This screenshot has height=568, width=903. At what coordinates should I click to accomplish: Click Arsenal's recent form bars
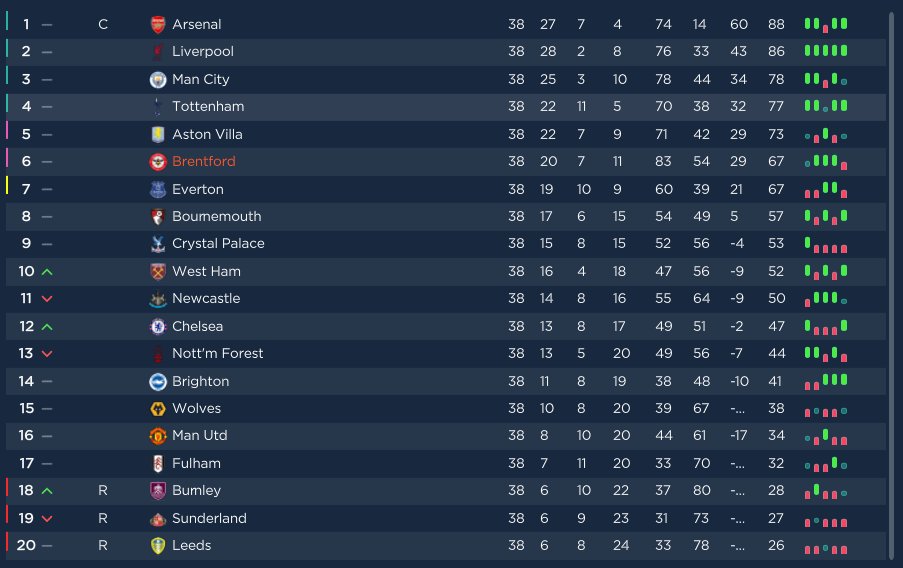point(826,24)
